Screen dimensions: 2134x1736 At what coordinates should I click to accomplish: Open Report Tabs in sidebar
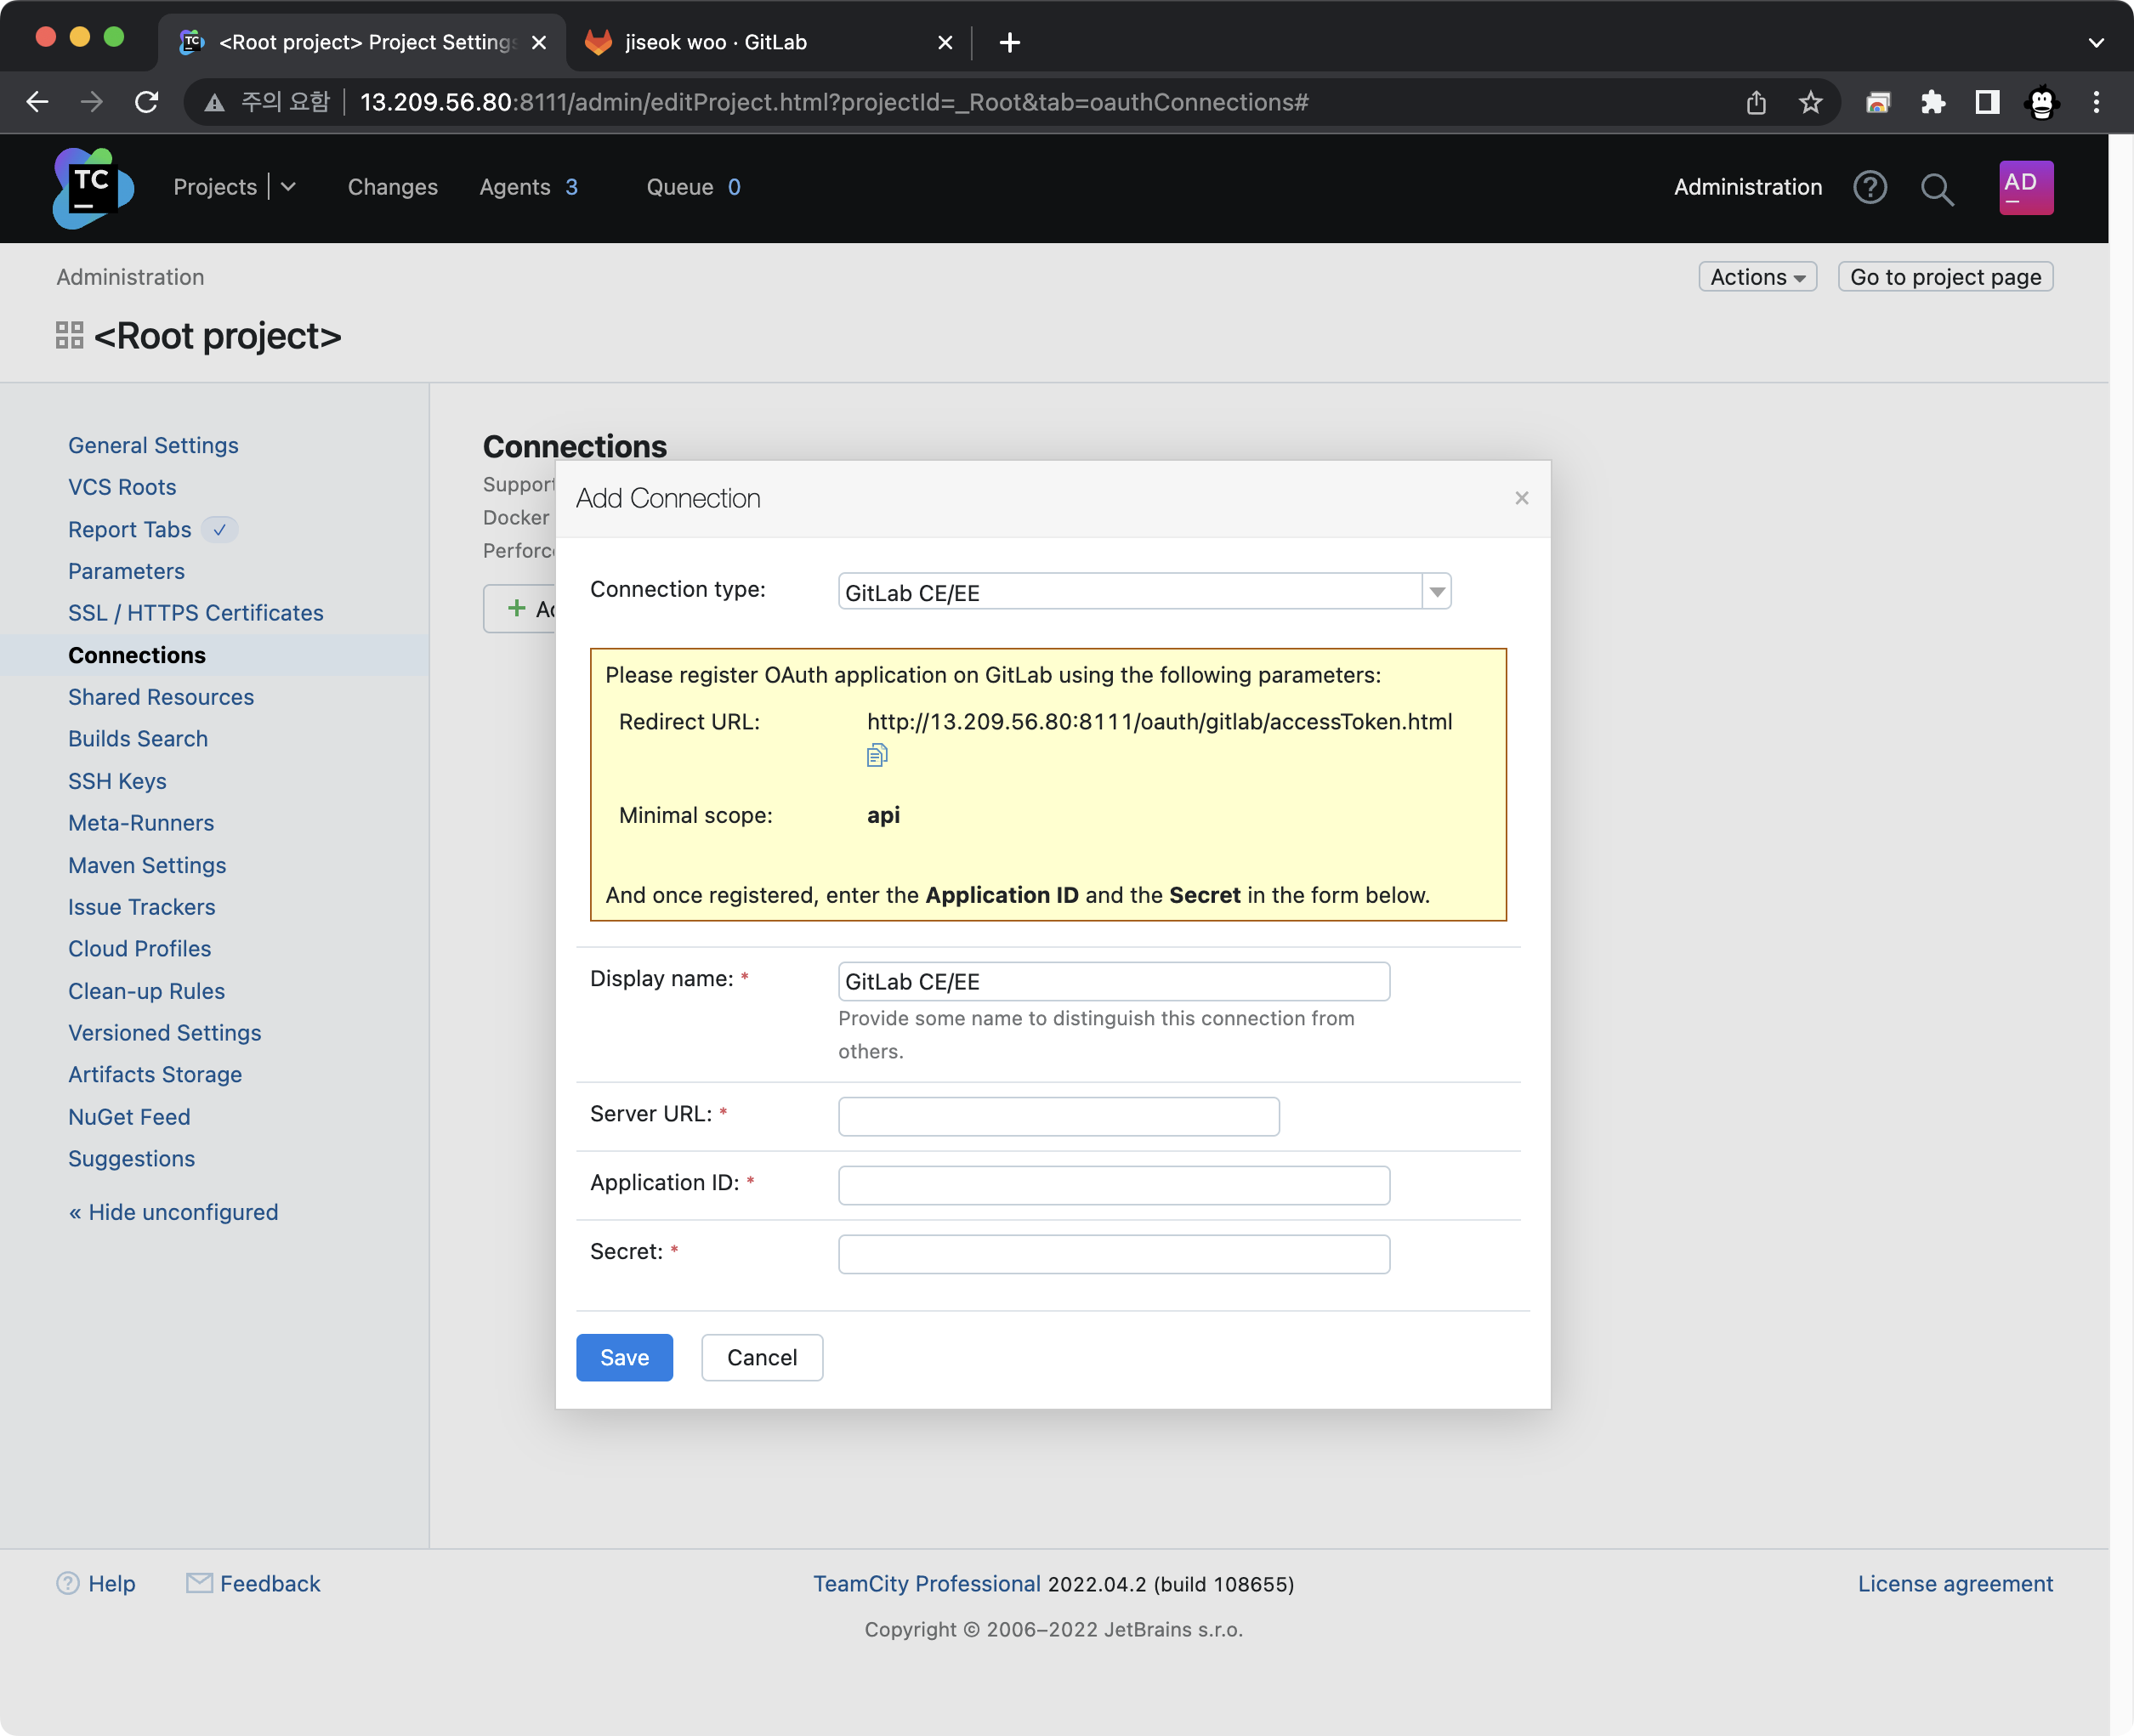coord(129,529)
